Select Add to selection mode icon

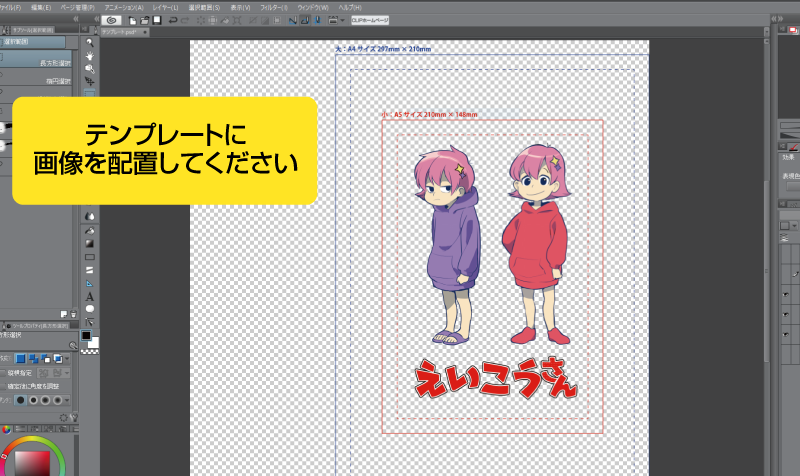tap(33, 359)
